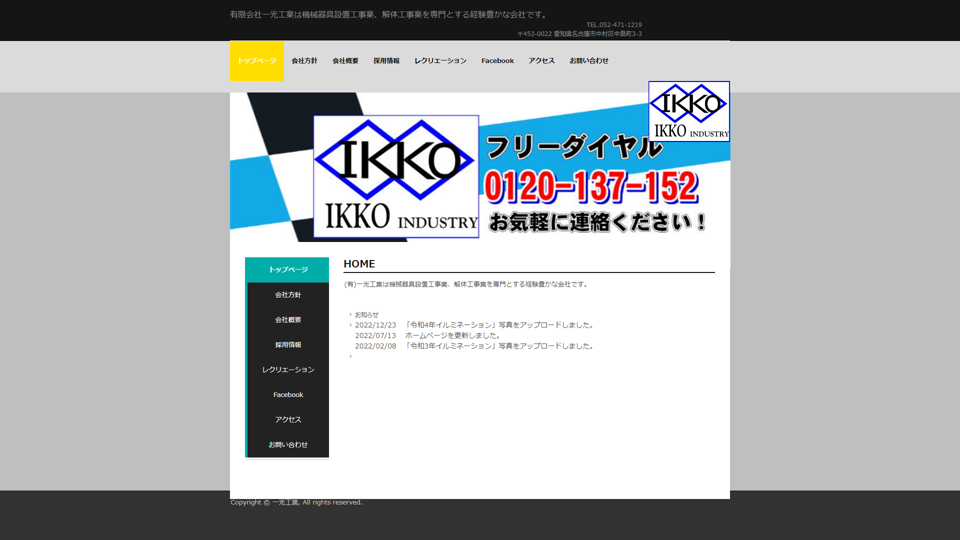
Task: Select お問い合わせ in the top navigation
Action: (x=589, y=61)
